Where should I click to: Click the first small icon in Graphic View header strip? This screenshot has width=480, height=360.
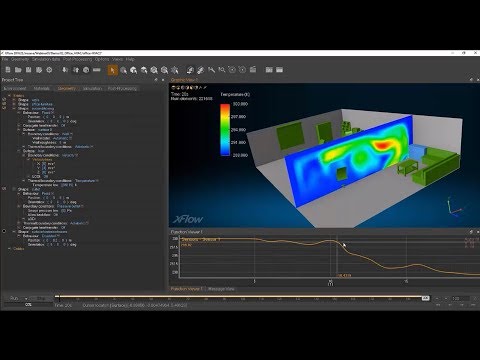coord(173,88)
